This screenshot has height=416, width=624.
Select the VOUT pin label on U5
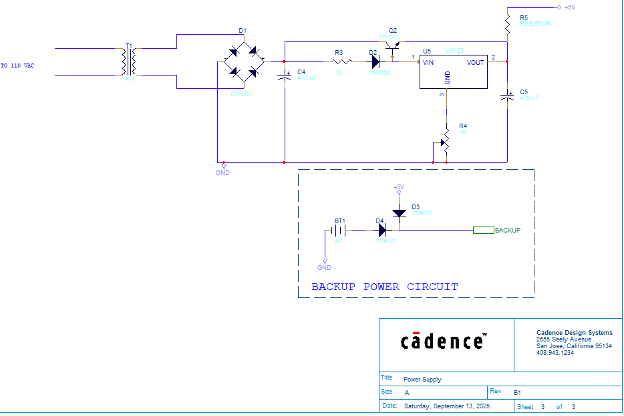pos(475,63)
